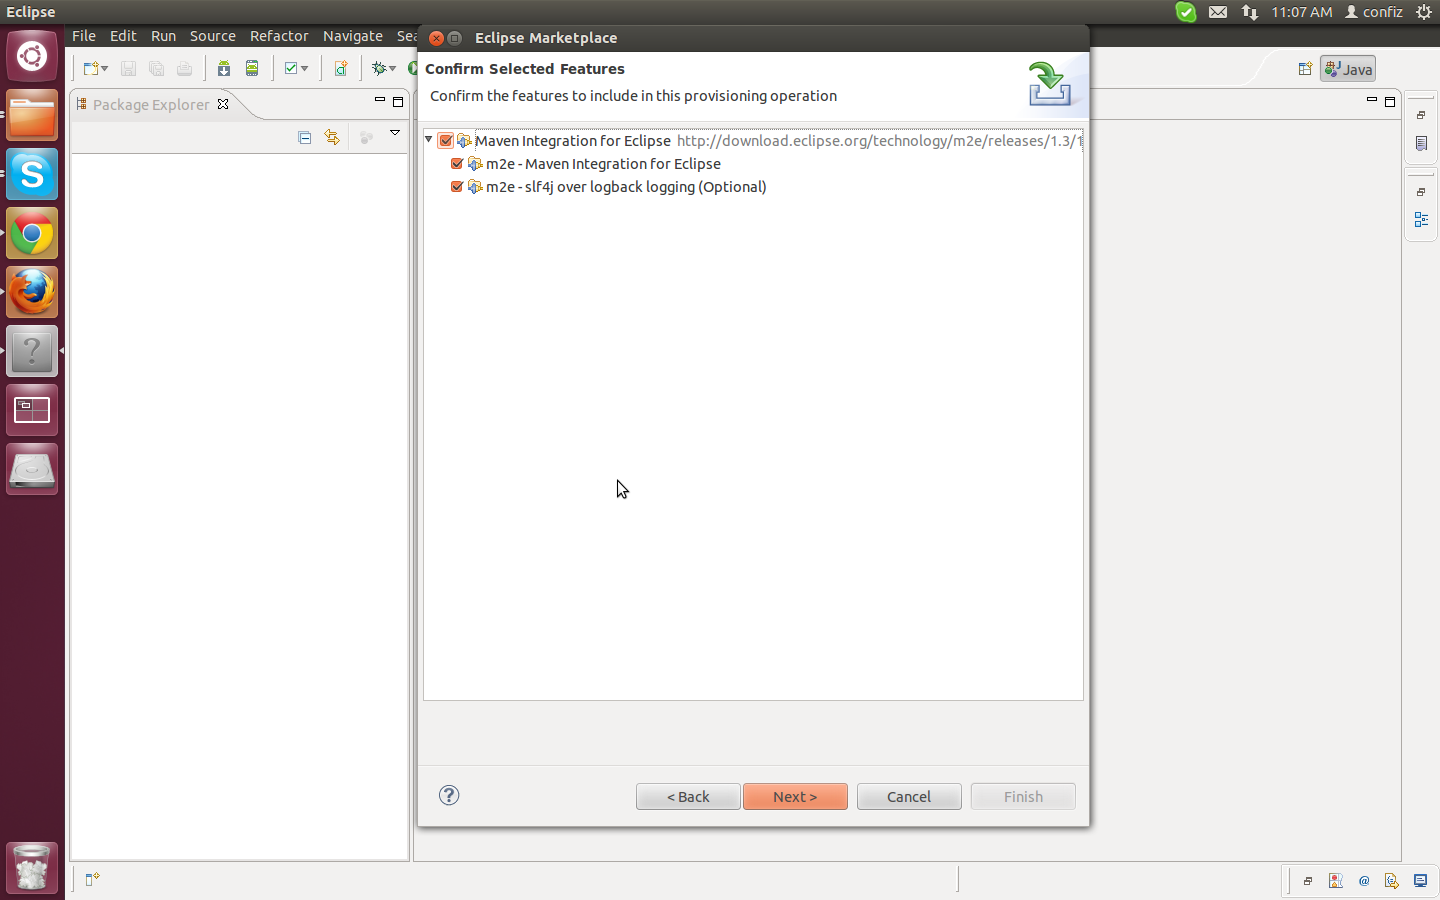Click the Declaration view icon in bottom trim

click(x=1392, y=881)
